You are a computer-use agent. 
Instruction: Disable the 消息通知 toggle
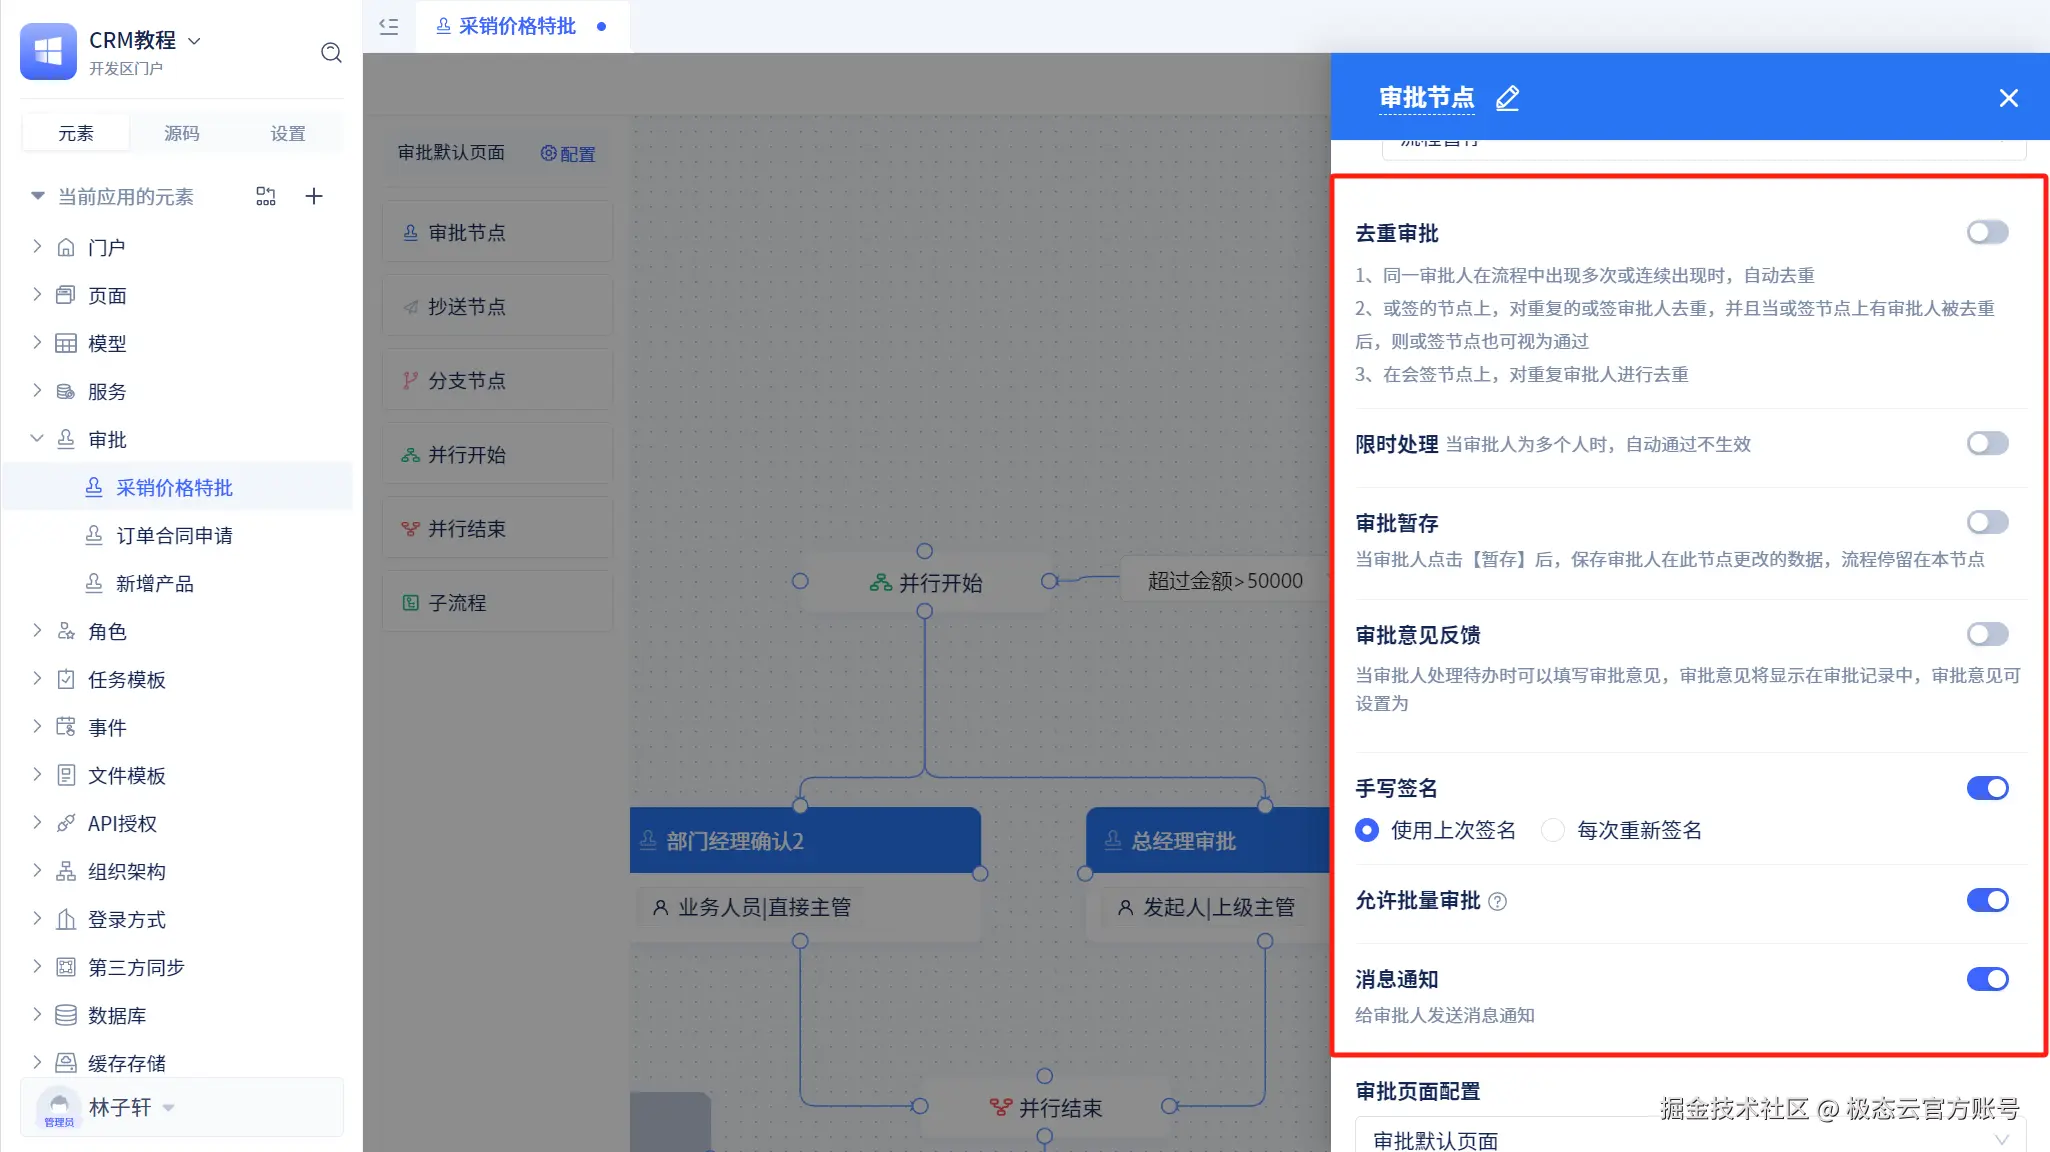1986,980
